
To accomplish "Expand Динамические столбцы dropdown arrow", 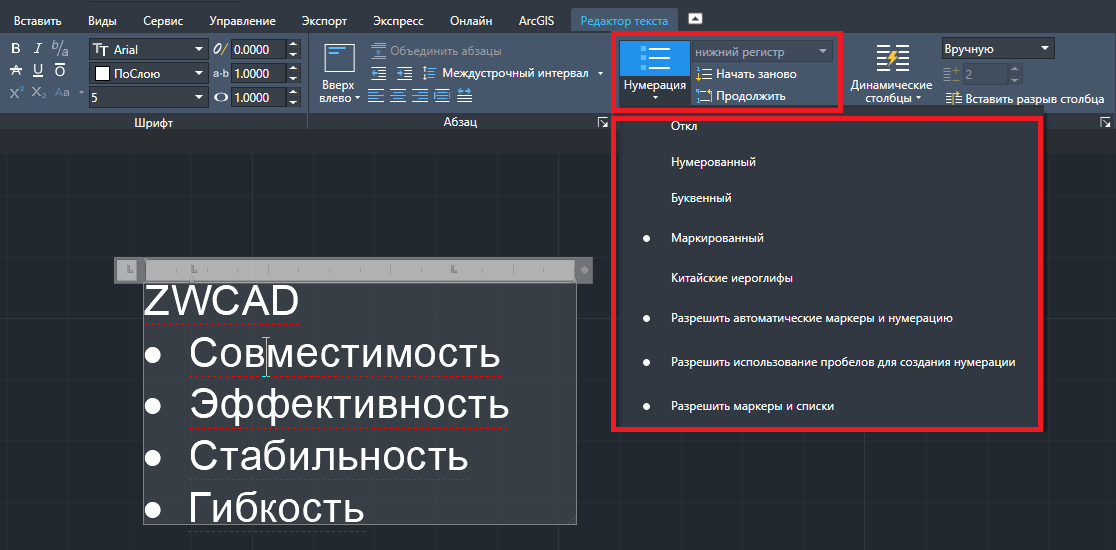I will [x=919, y=98].
